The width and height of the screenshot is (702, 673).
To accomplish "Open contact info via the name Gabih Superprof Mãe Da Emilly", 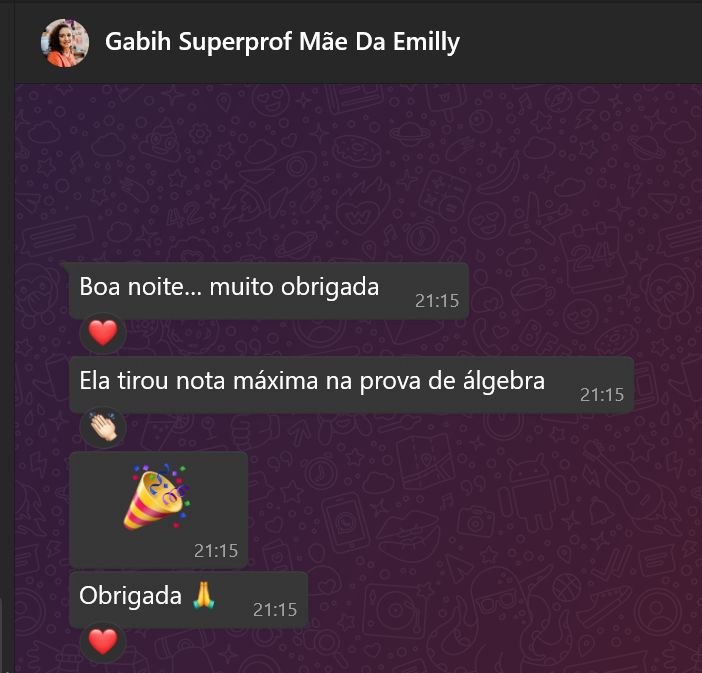I will (x=283, y=42).
